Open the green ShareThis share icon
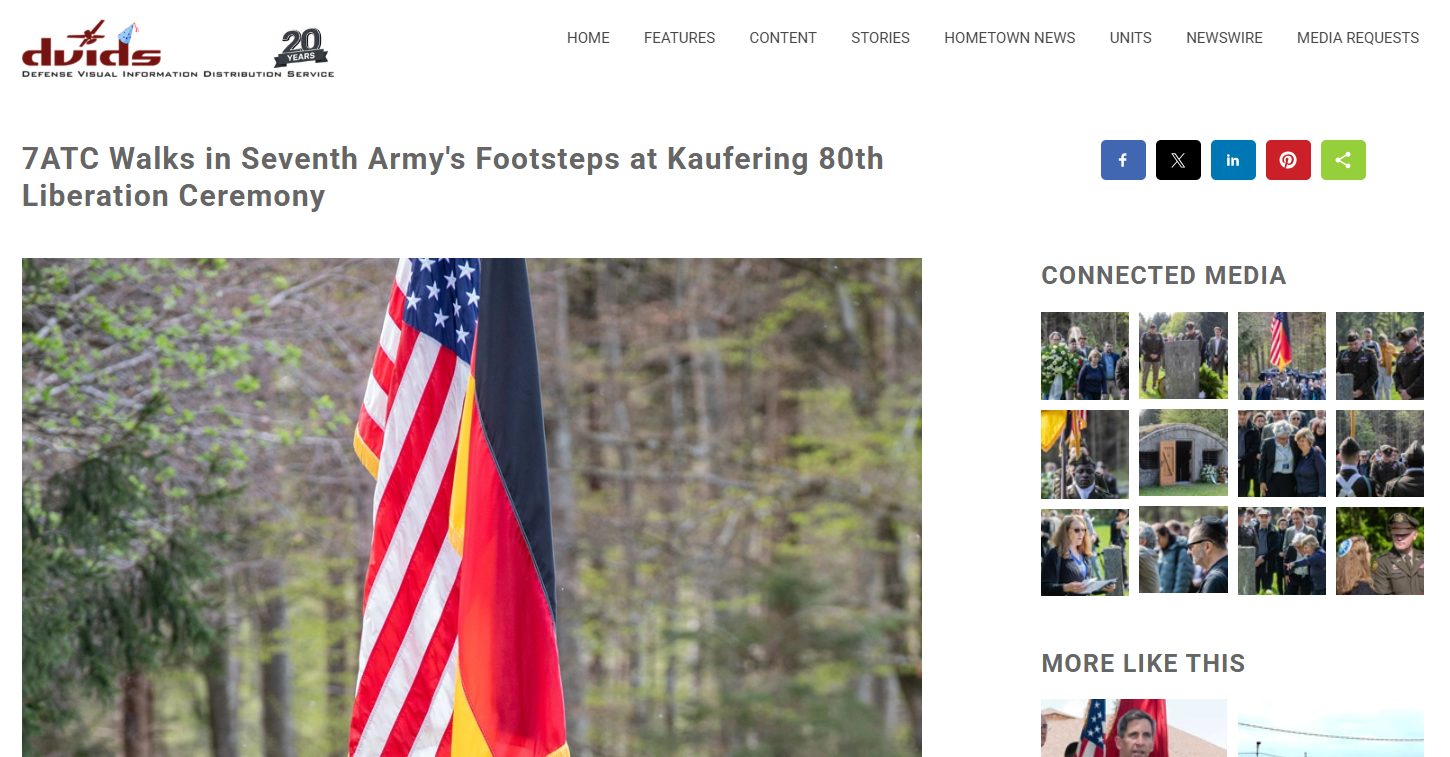The height and width of the screenshot is (757, 1450). point(1343,160)
